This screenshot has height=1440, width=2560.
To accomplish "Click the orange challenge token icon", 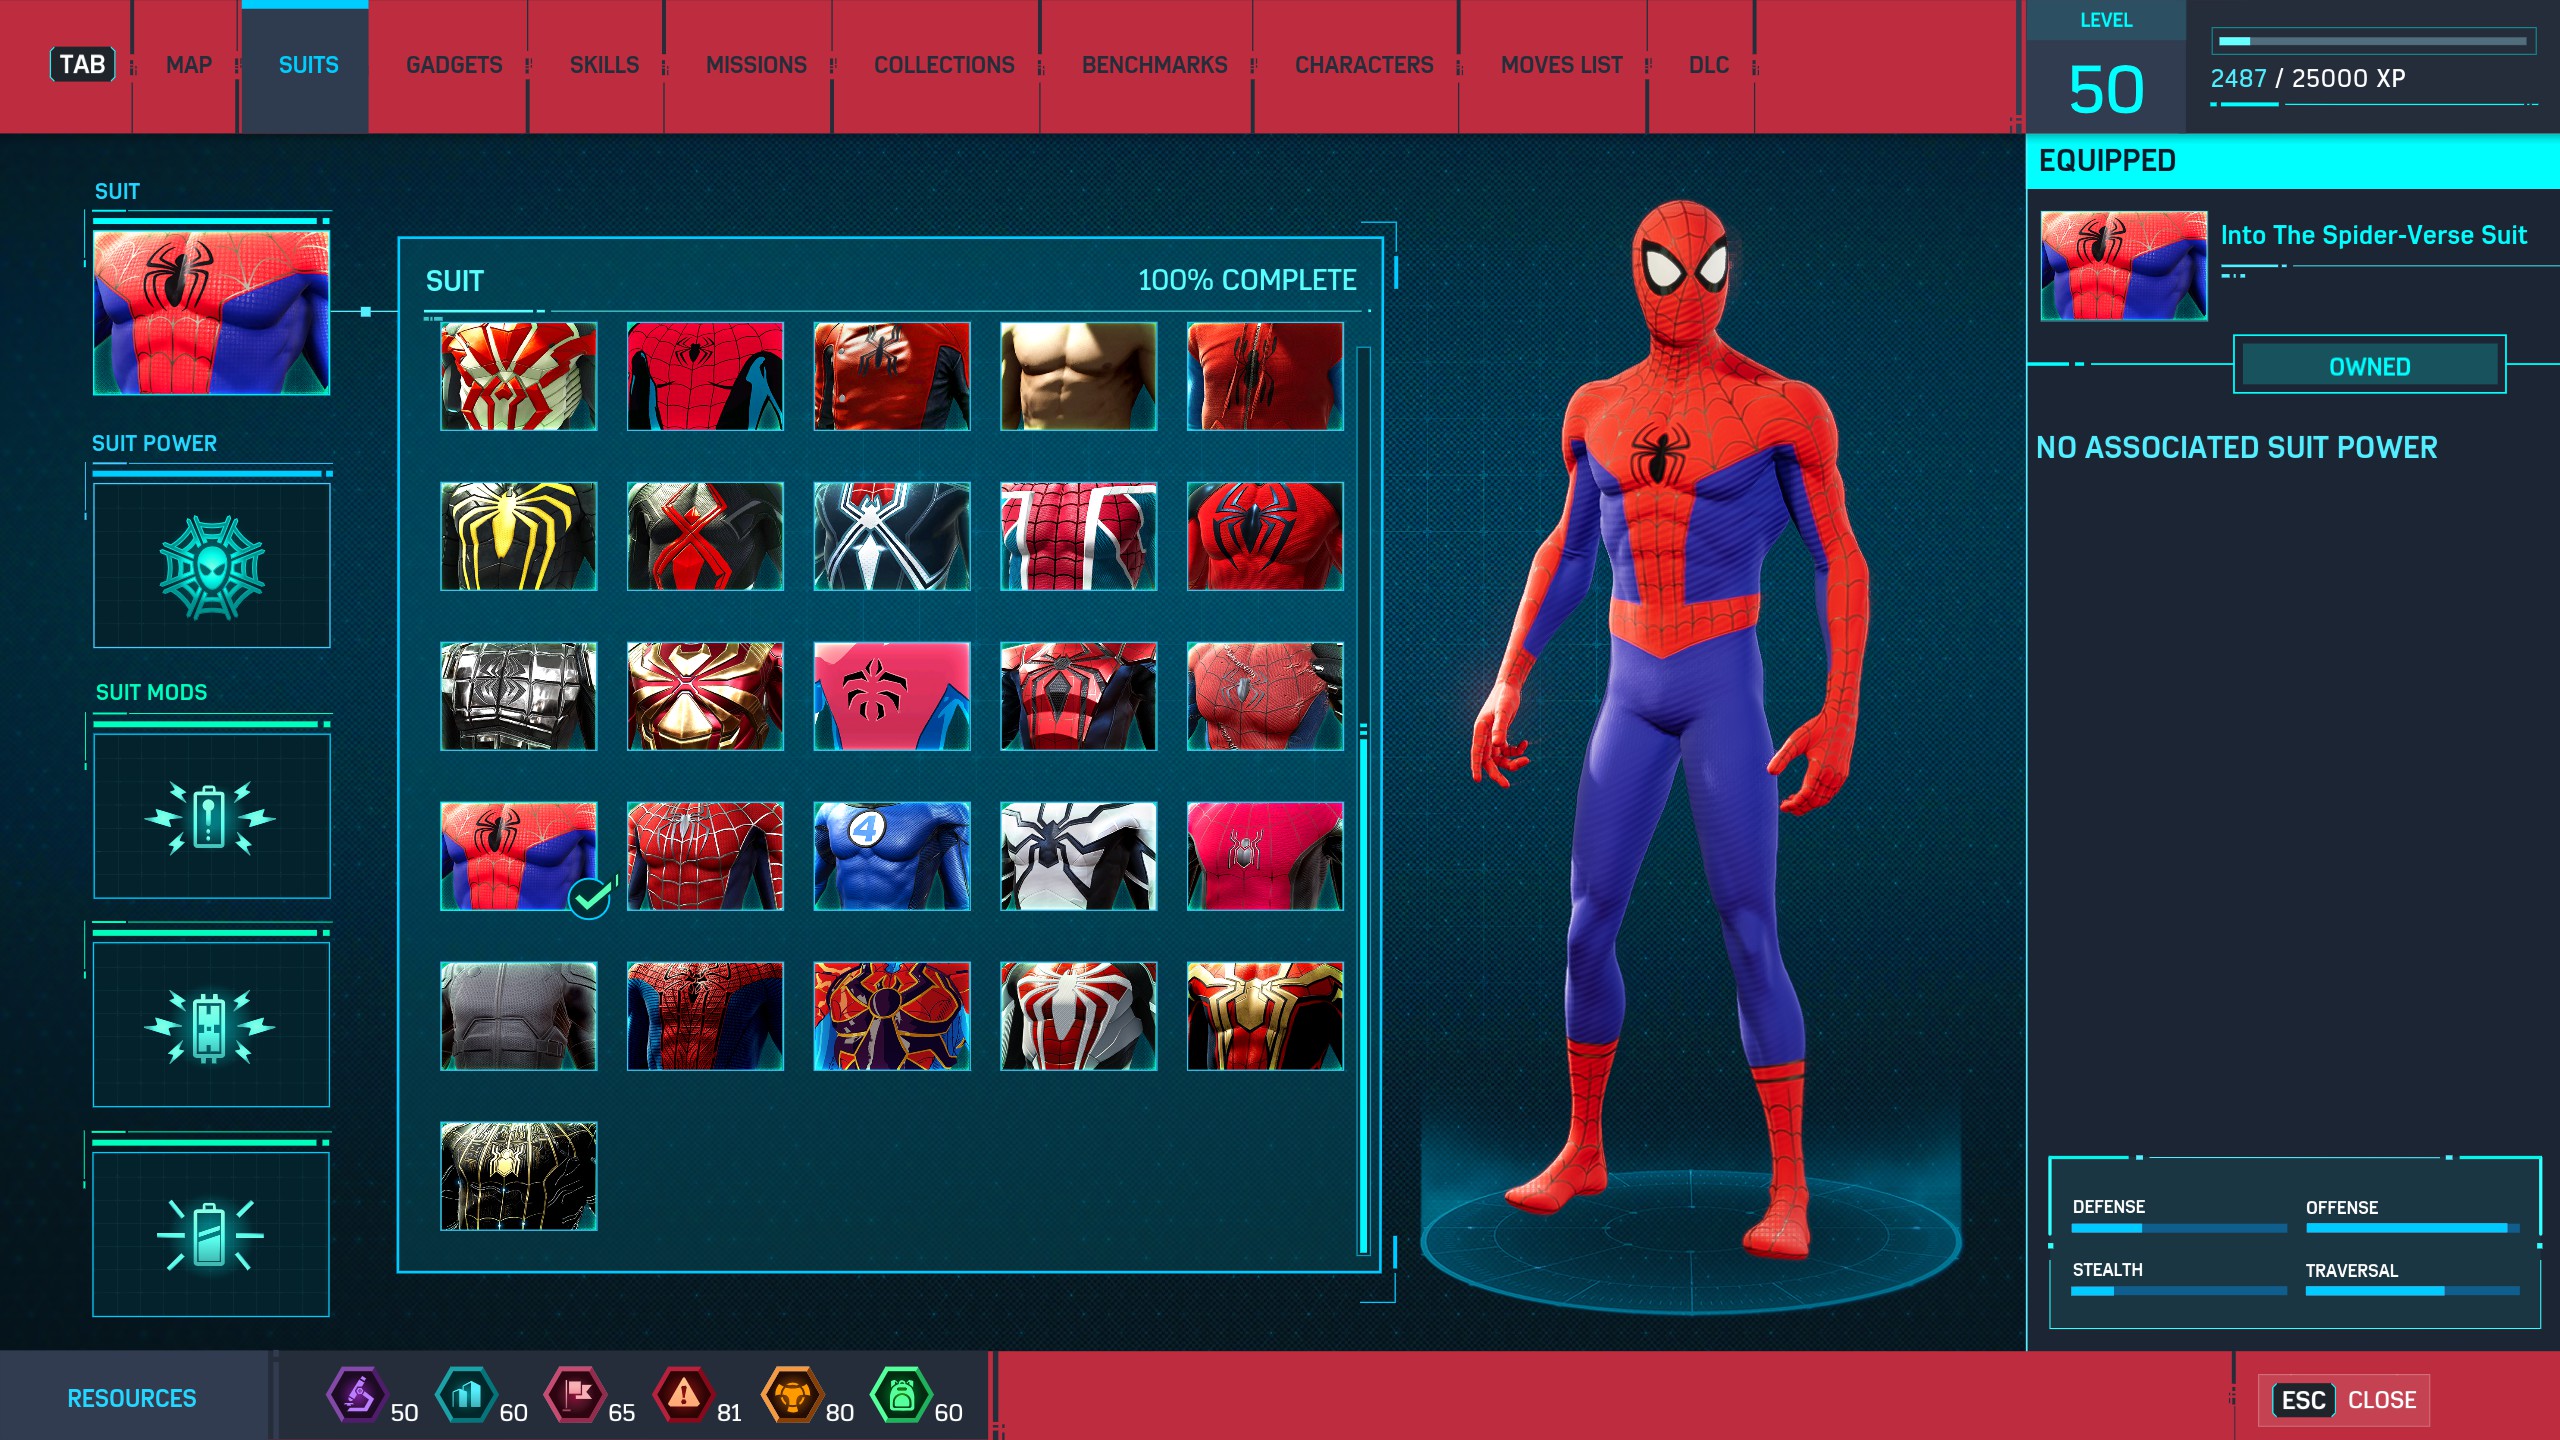I will pyautogui.click(x=792, y=1394).
